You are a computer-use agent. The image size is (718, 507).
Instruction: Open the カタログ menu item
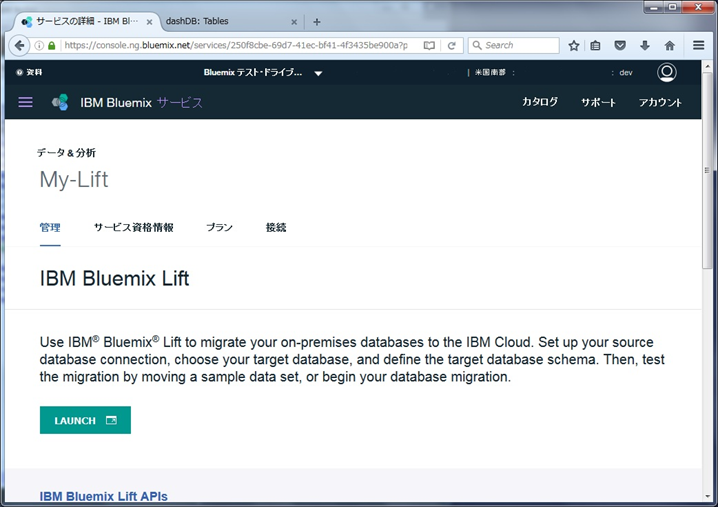pos(540,102)
